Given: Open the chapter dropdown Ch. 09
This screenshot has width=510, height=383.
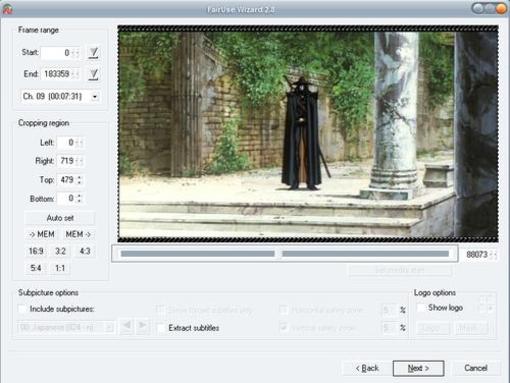Looking at the screenshot, I should coord(60,97).
